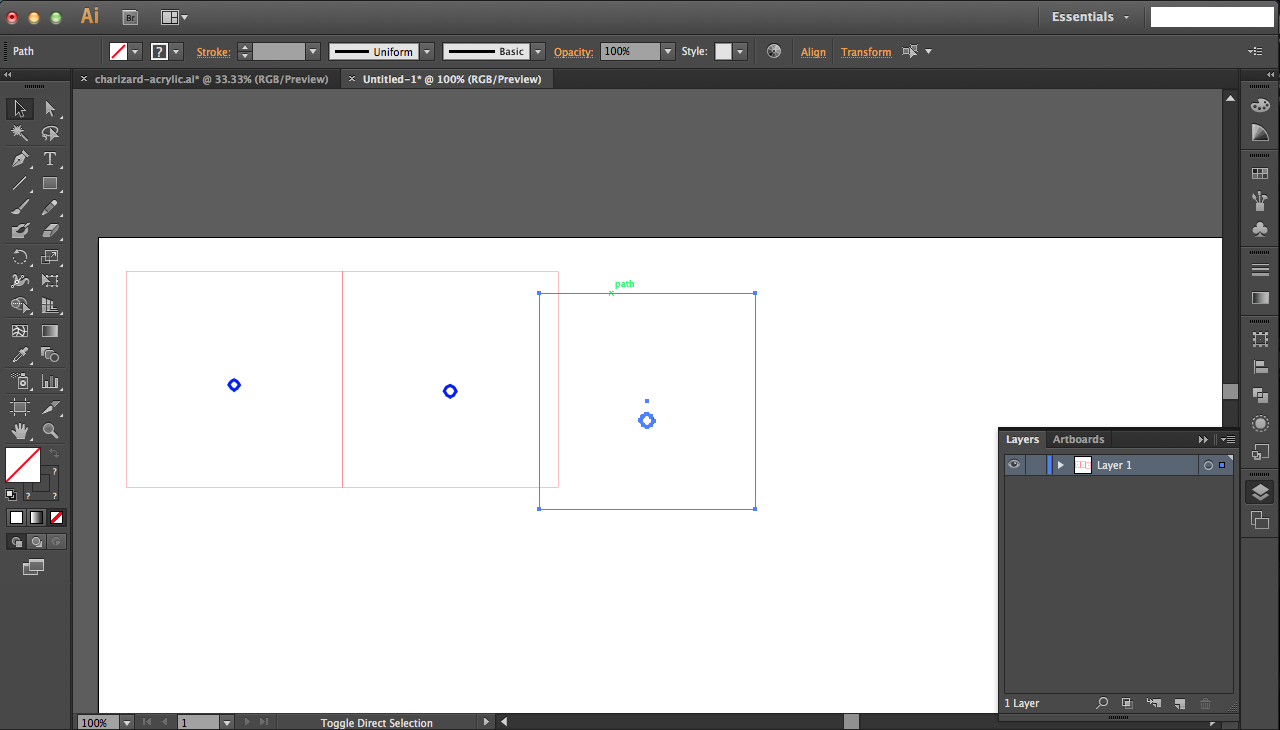Reset default fill and stroke

coord(11,495)
